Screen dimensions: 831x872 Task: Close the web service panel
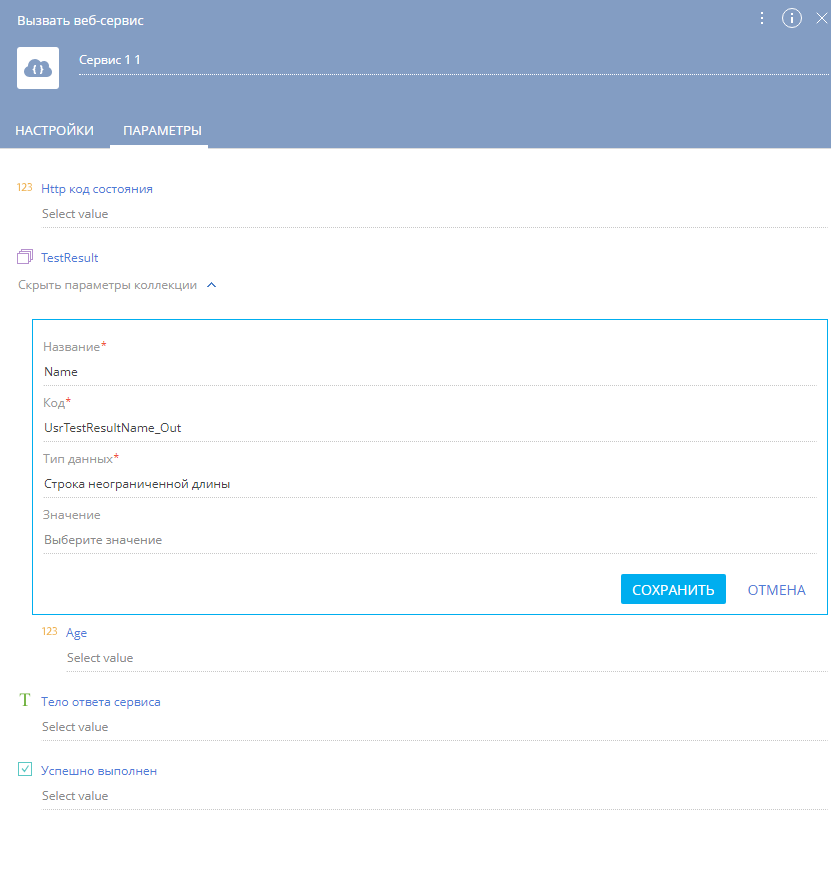[x=822, y=18]
